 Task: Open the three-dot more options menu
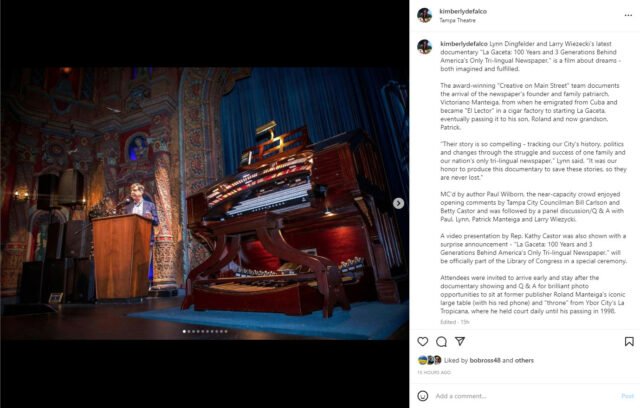(x=628, y=16)
